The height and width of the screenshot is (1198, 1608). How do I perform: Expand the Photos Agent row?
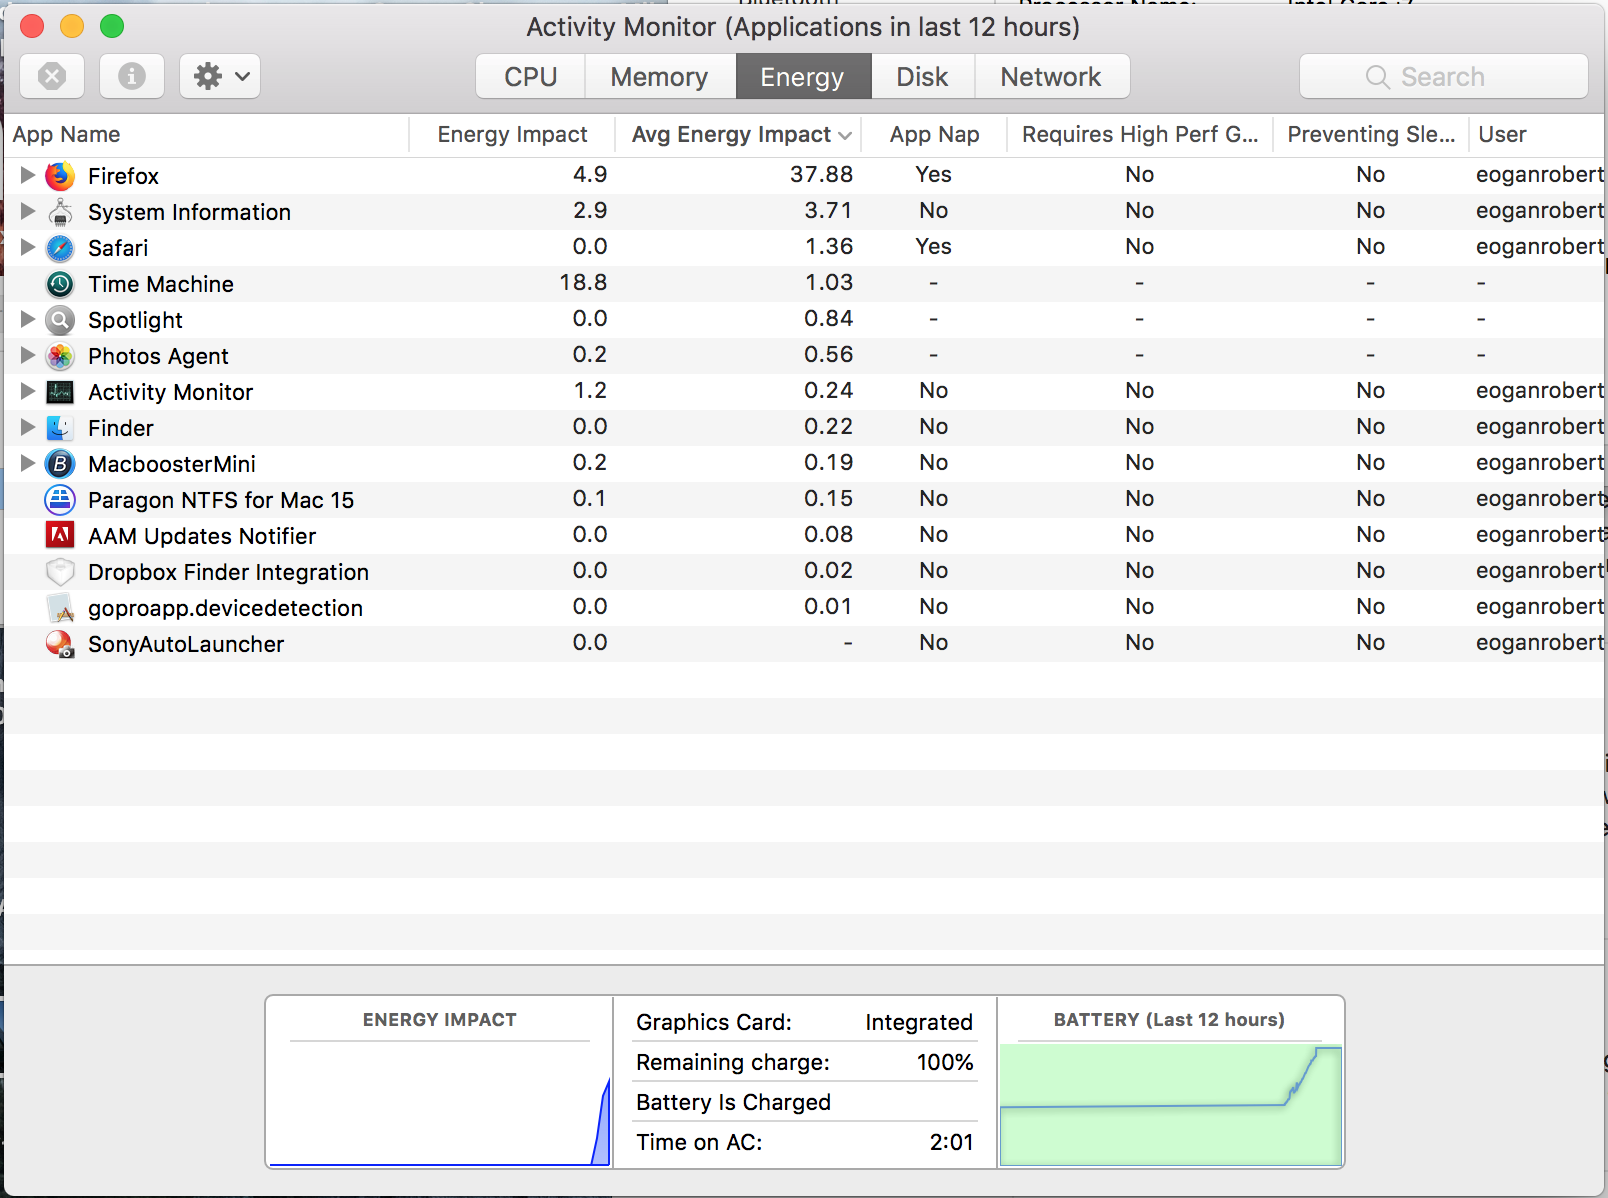click(x=28, y=355)
